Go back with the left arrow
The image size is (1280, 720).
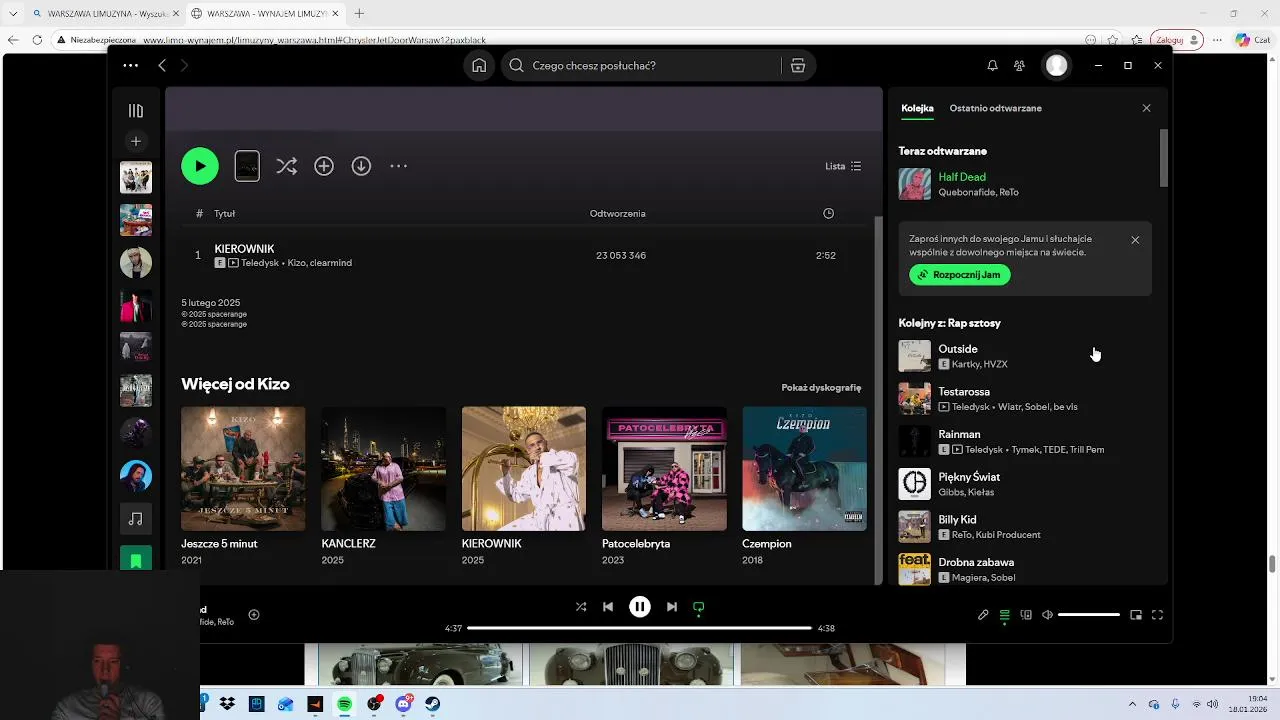162,65
